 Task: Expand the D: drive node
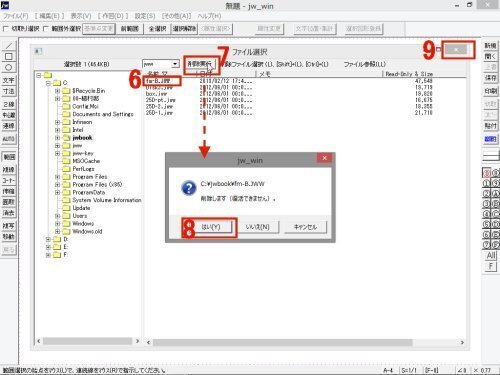(x=48, y=239)
